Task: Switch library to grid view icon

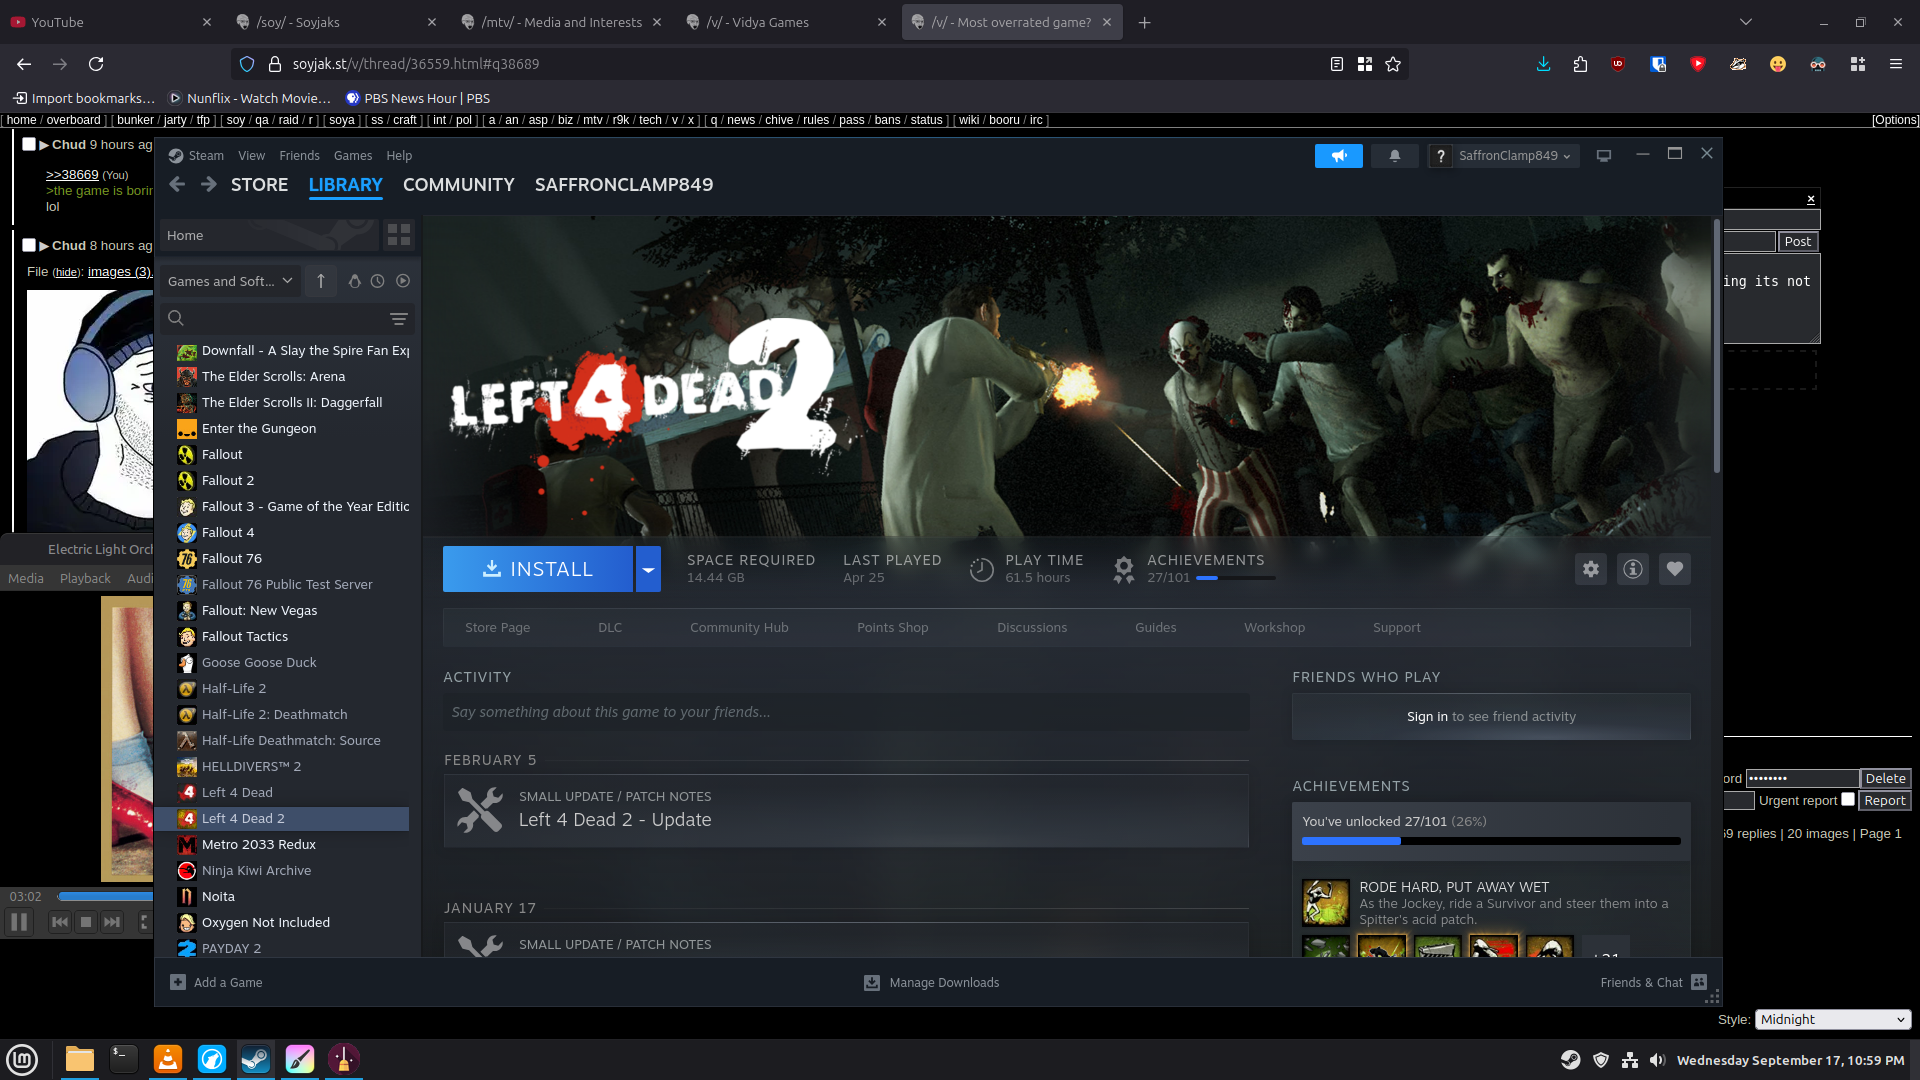Action: [398, 235]
